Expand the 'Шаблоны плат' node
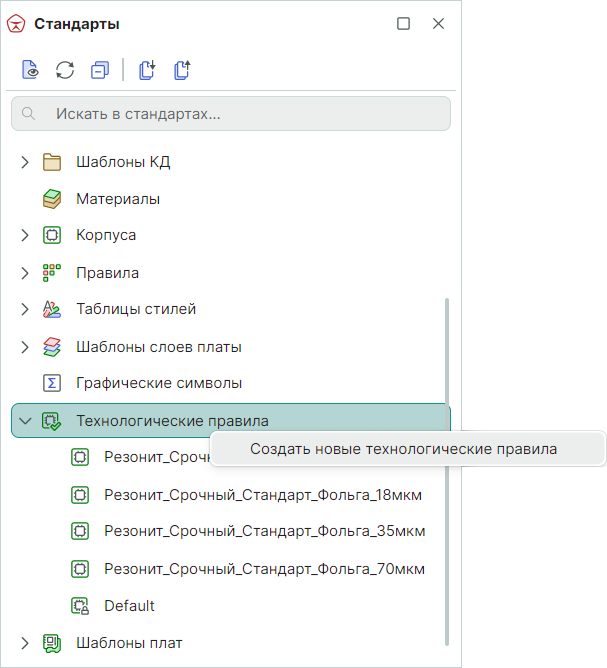 [x=26, y=643]
